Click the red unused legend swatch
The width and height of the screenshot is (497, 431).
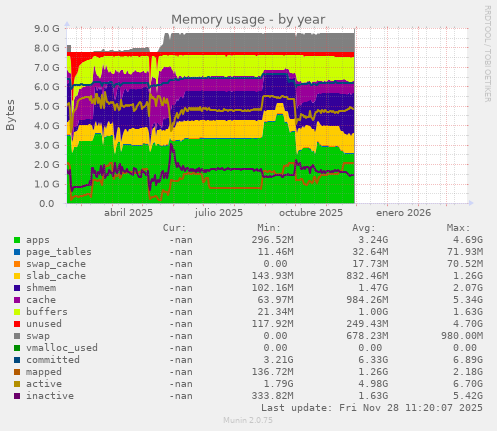click(17, 324)
